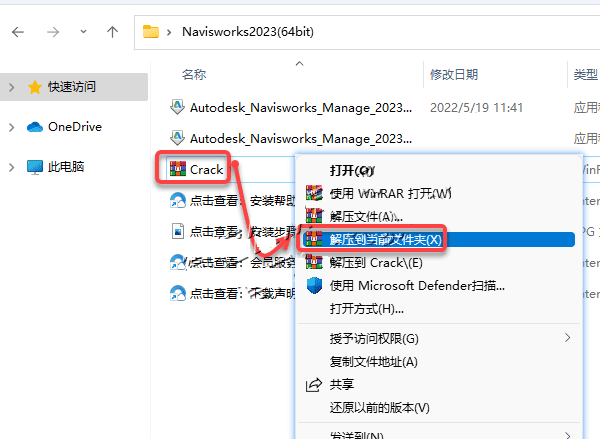Click the share icon beside 共享

pyautogui.click(x=314, y=385)
